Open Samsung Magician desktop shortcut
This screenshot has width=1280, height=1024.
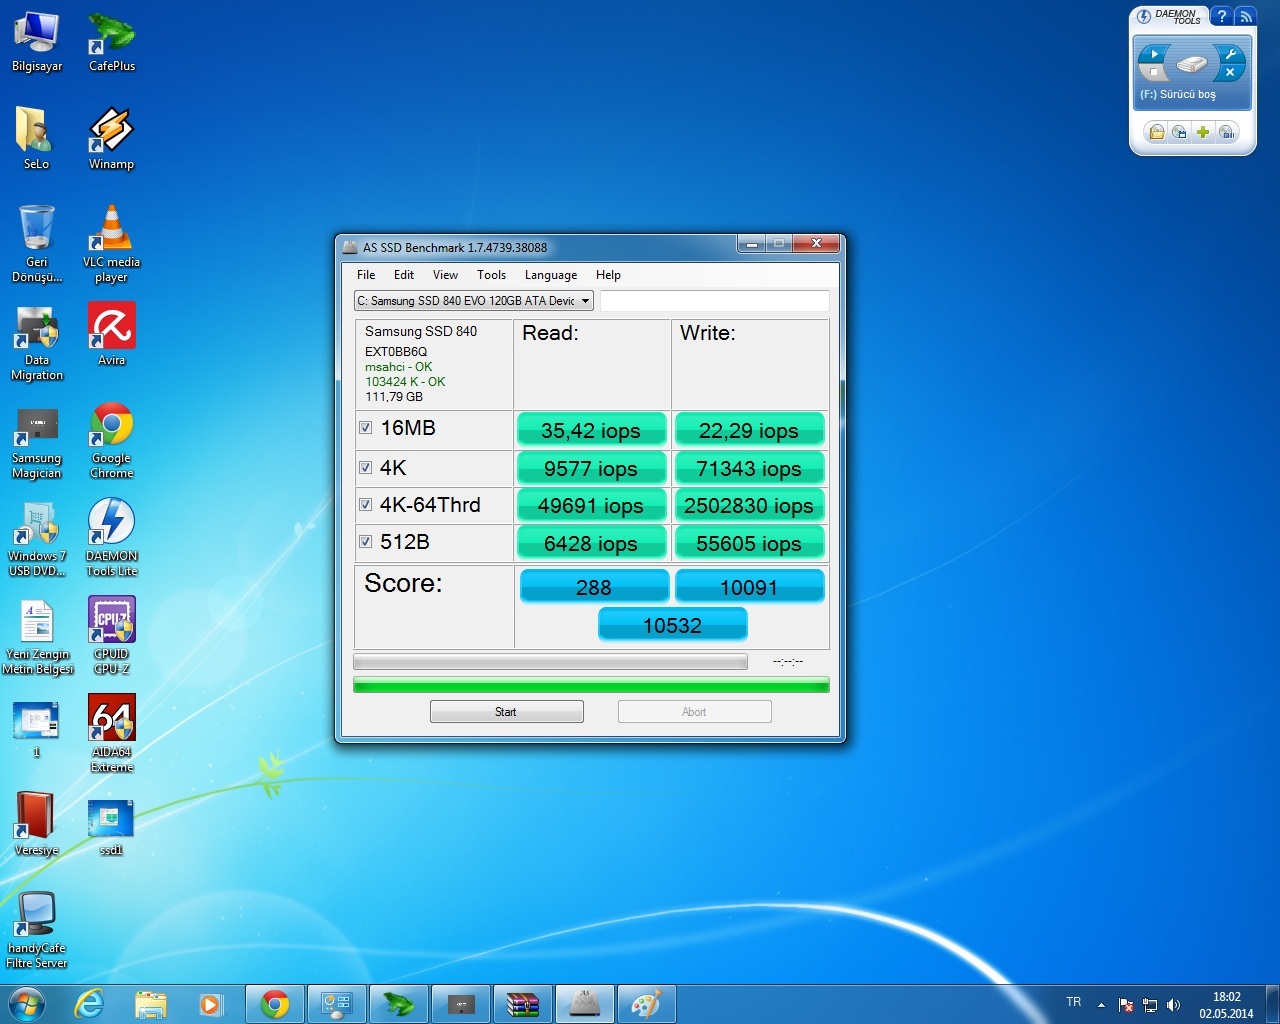click(x=37, y=441)
